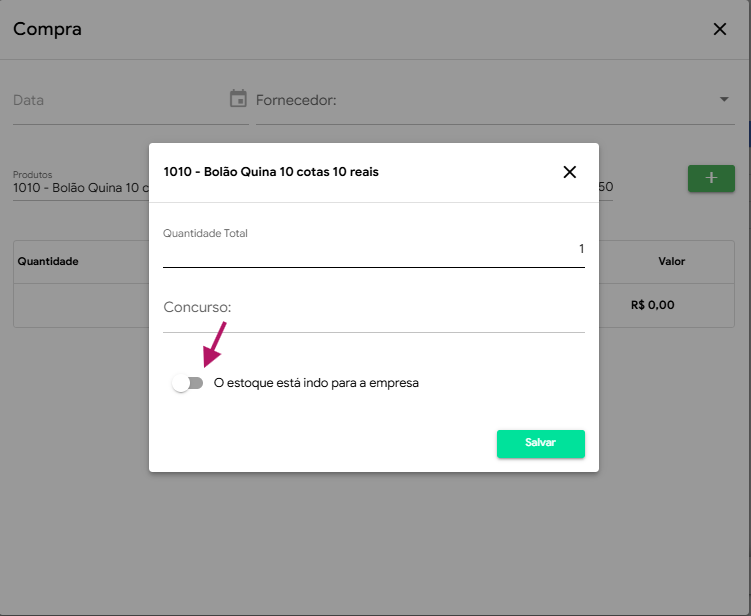The height and width of the screenshot is (616, 751).
Task: Click the modal title '1010 - Bolão Quina'
Action: [271, 172]
